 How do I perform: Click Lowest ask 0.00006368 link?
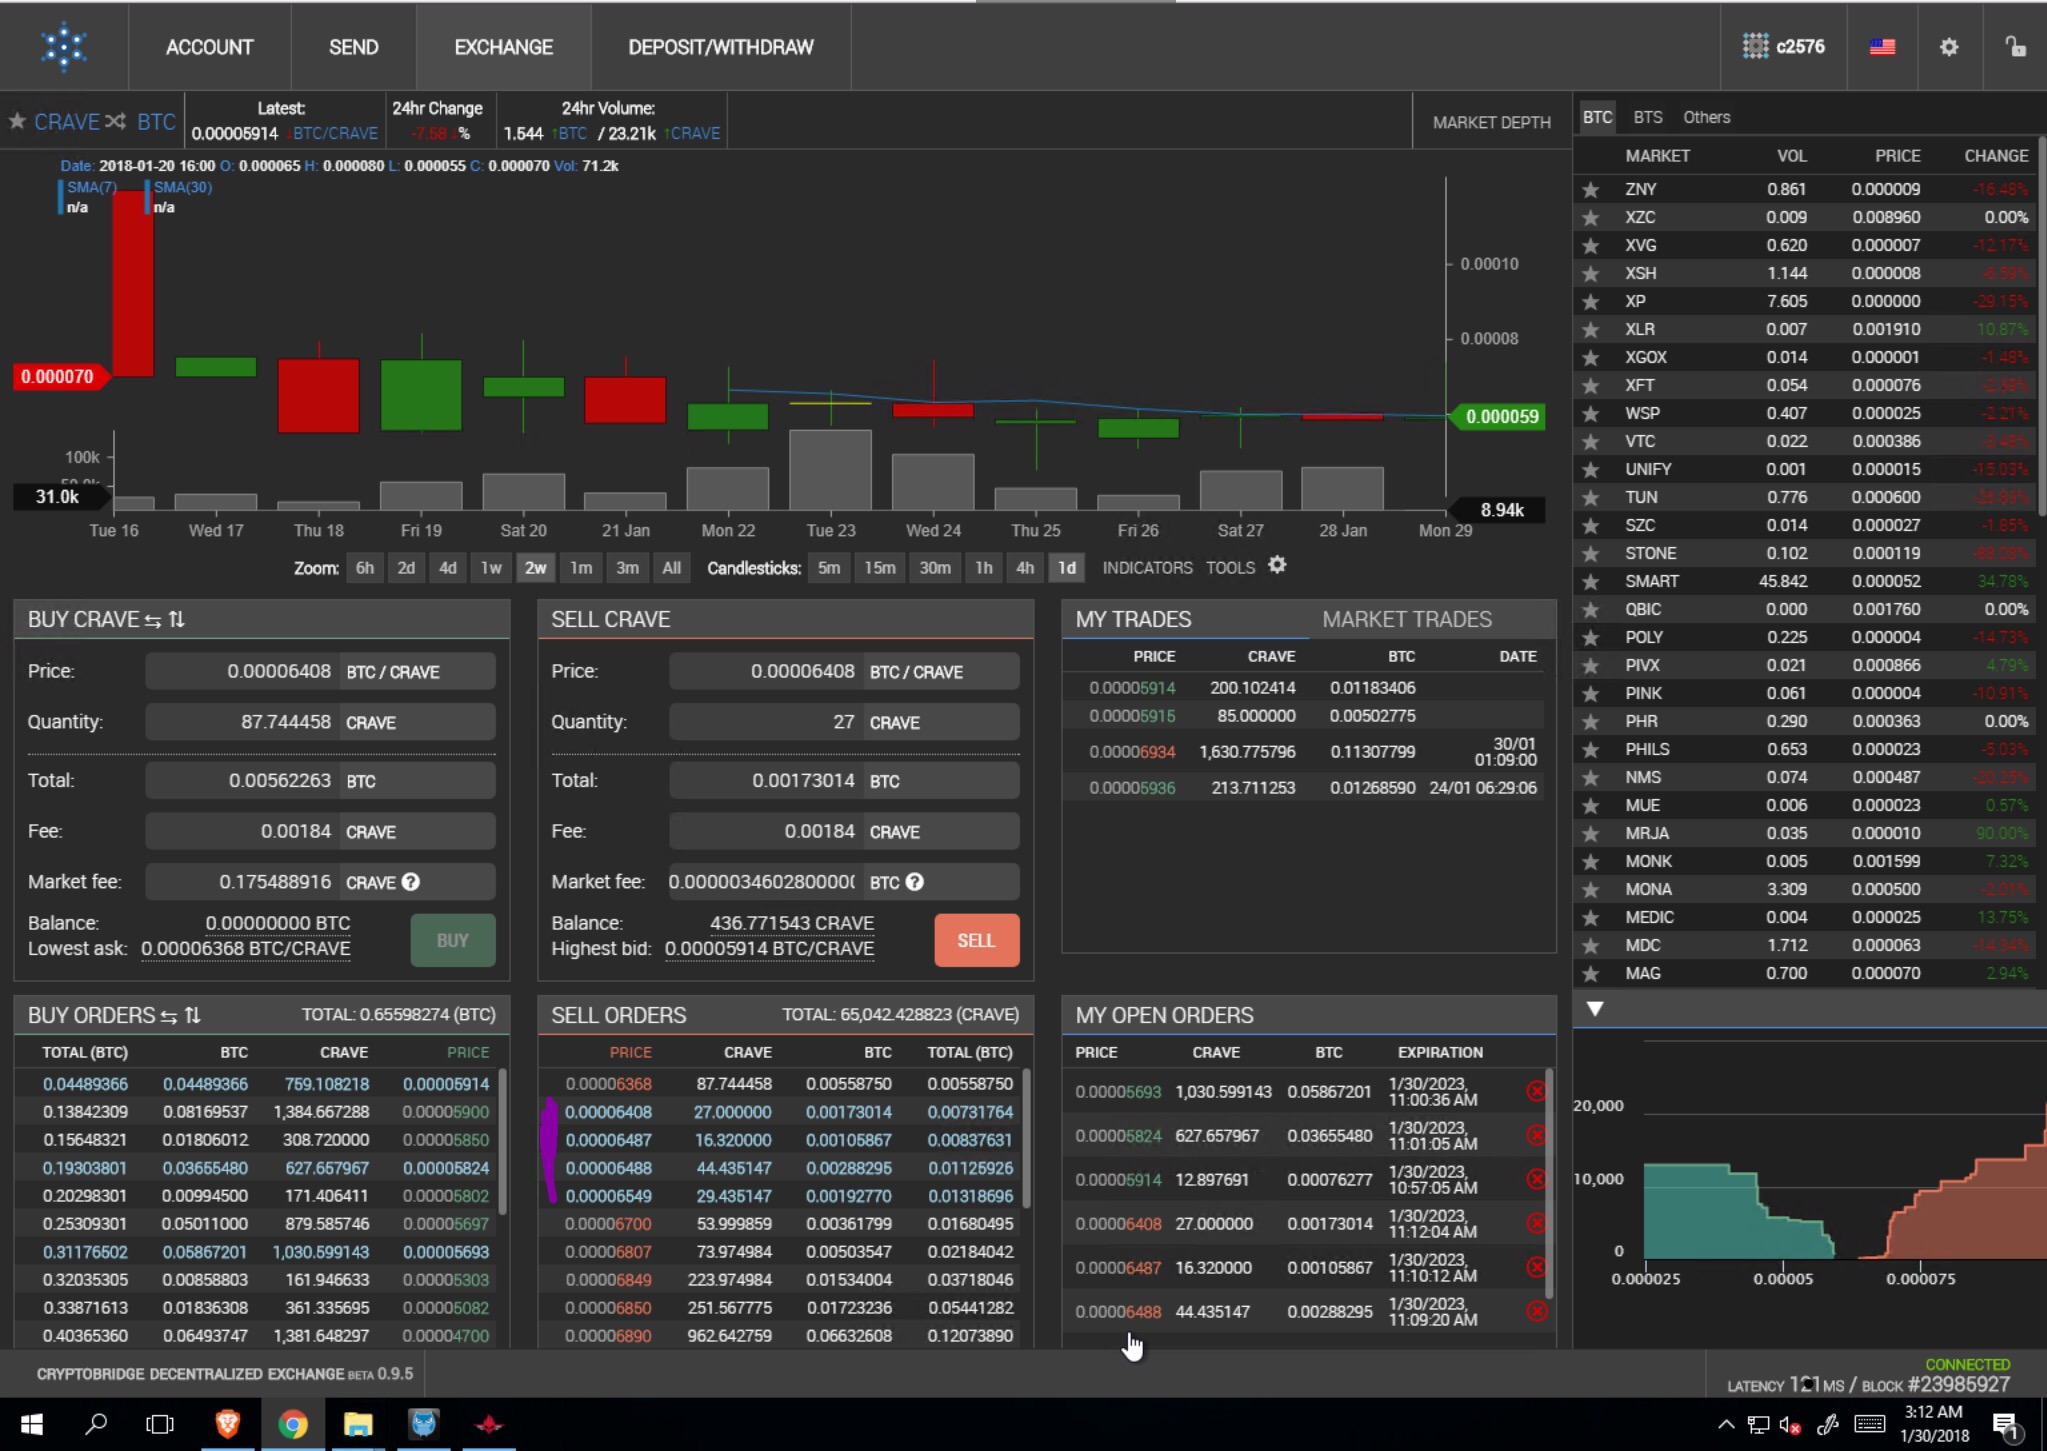point(246,948)
